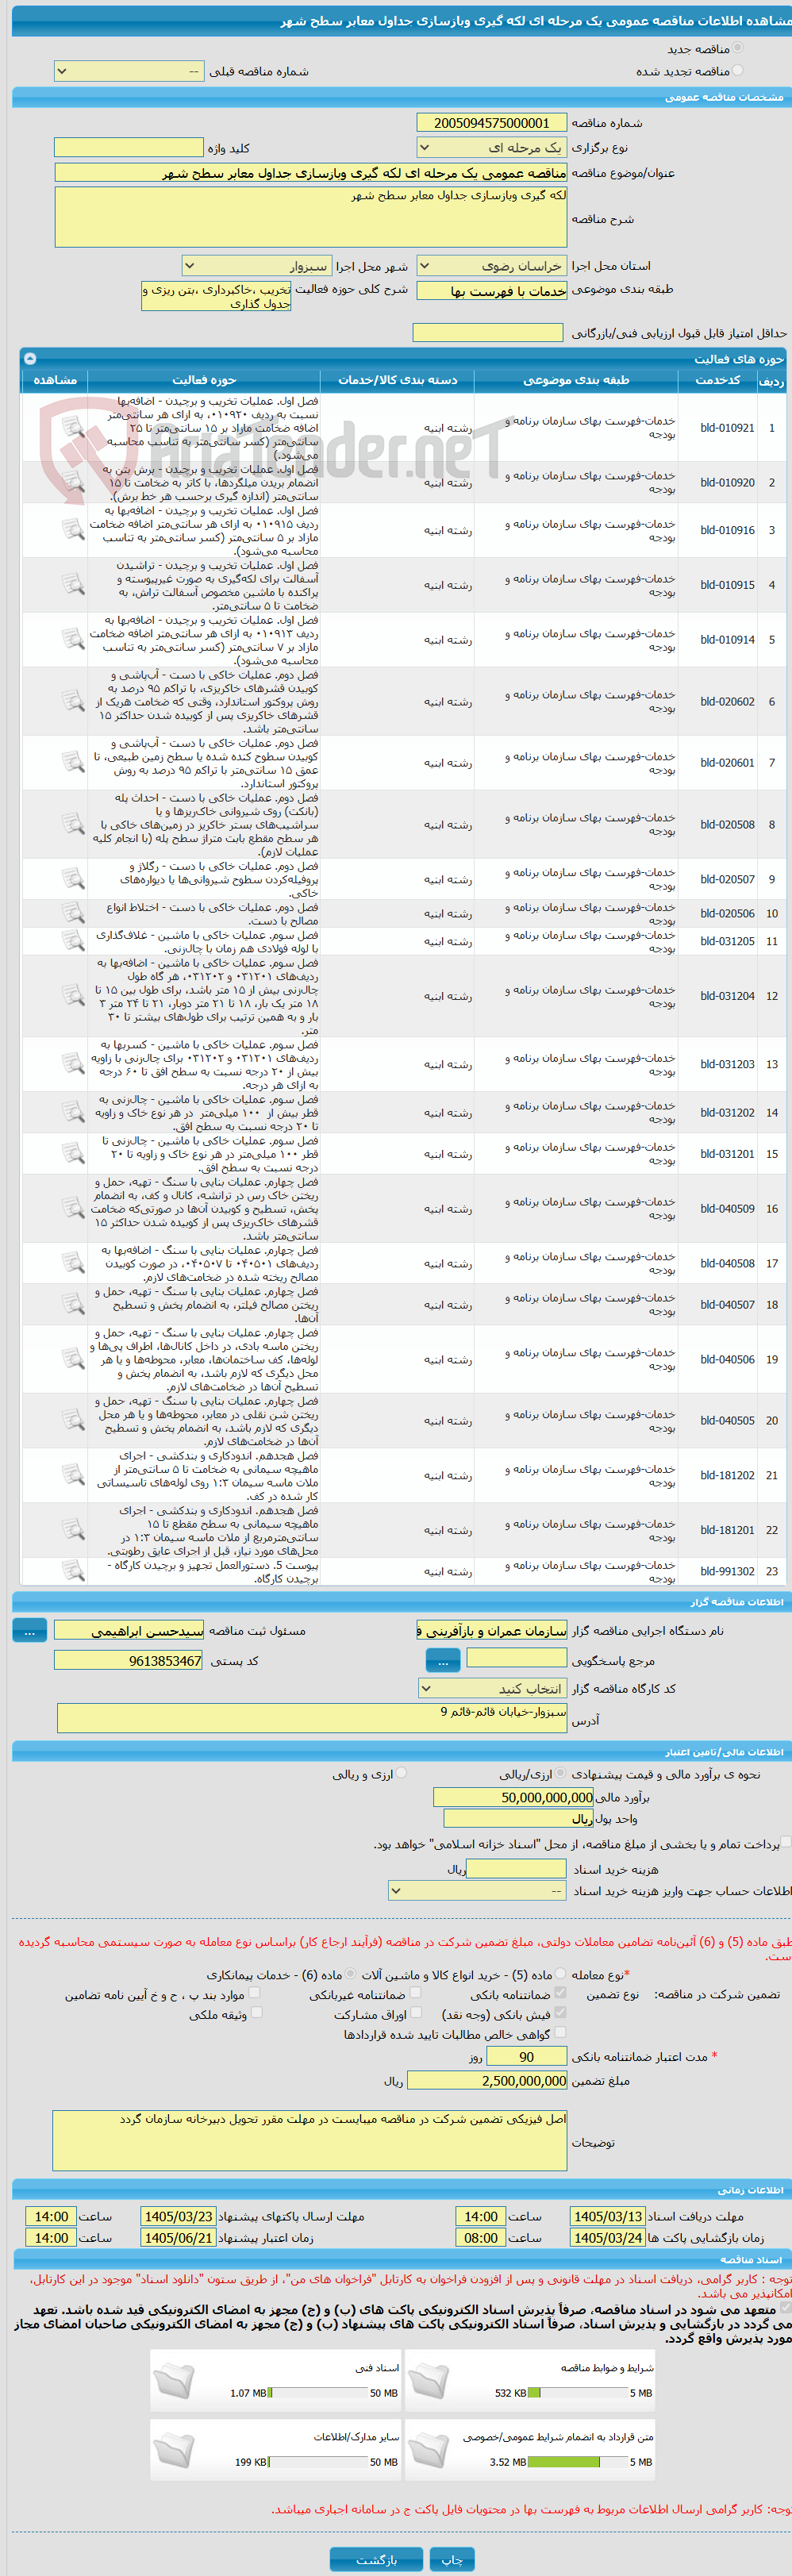The image size is (792, 2576).
Task: Toggle فیش بانکی (وجه نقد) checkbox
Action: coord(560,2013)
